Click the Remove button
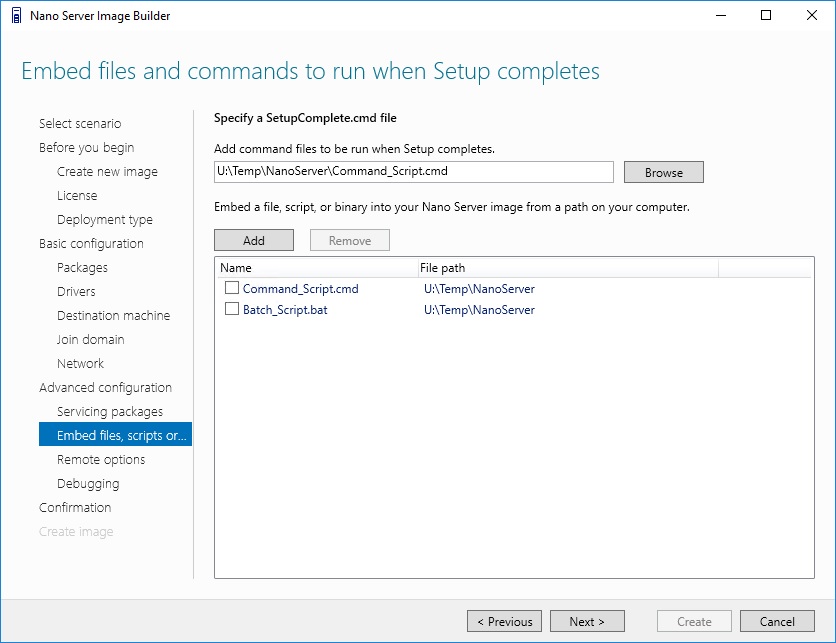This screenshot has width=836, height=643. pyautogui.click(x=350, y=240)
